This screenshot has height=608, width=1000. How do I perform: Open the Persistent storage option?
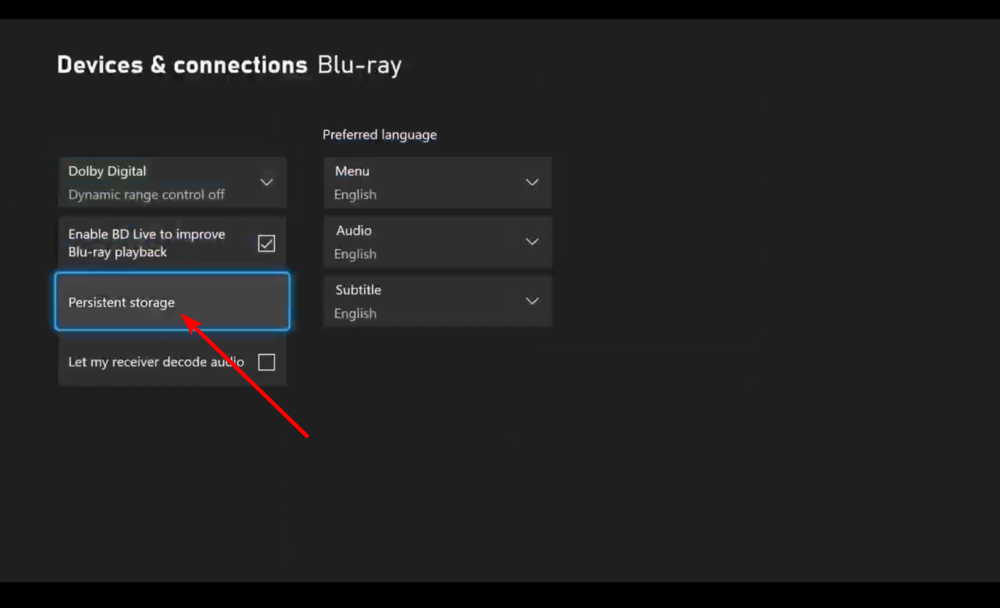(x=172, y=301)
